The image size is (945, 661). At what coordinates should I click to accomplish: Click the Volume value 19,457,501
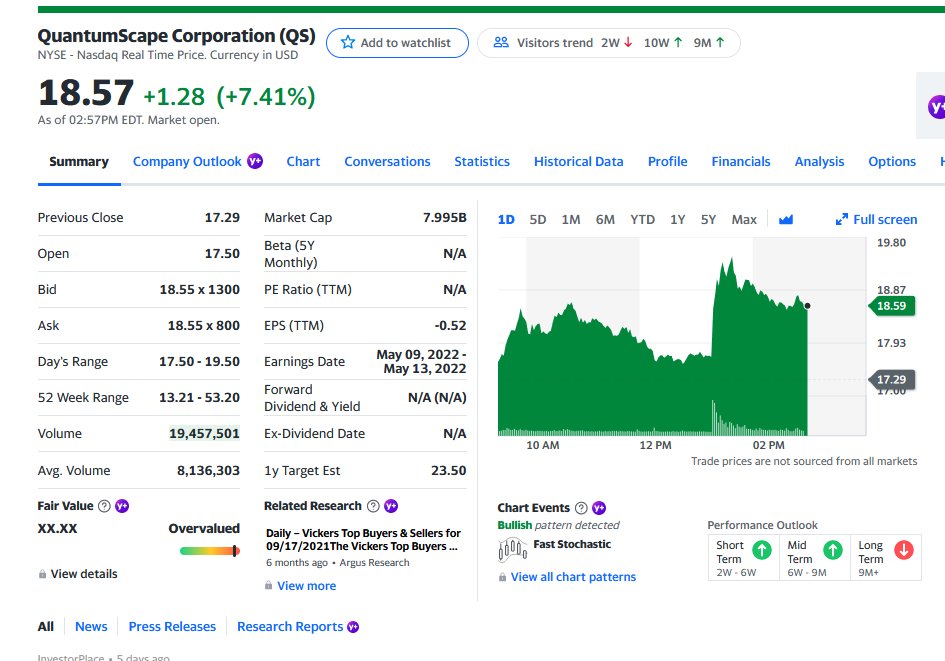tap(204, 433)
